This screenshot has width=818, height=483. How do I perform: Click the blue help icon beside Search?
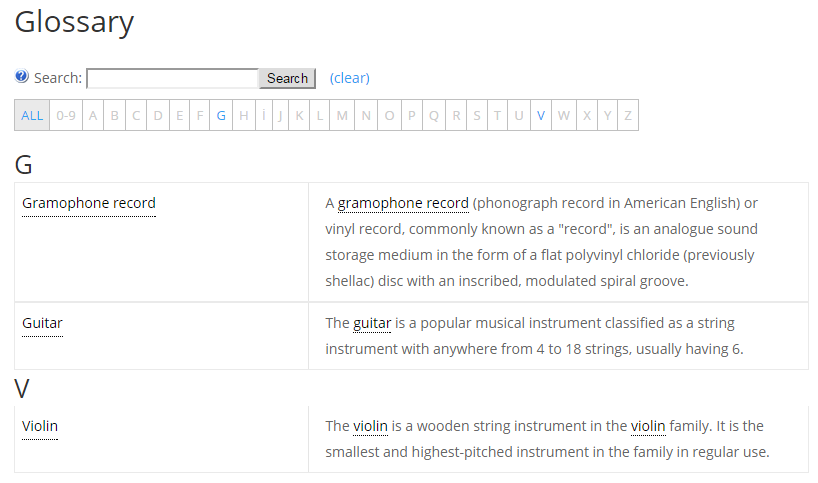[x=21, y=77]
